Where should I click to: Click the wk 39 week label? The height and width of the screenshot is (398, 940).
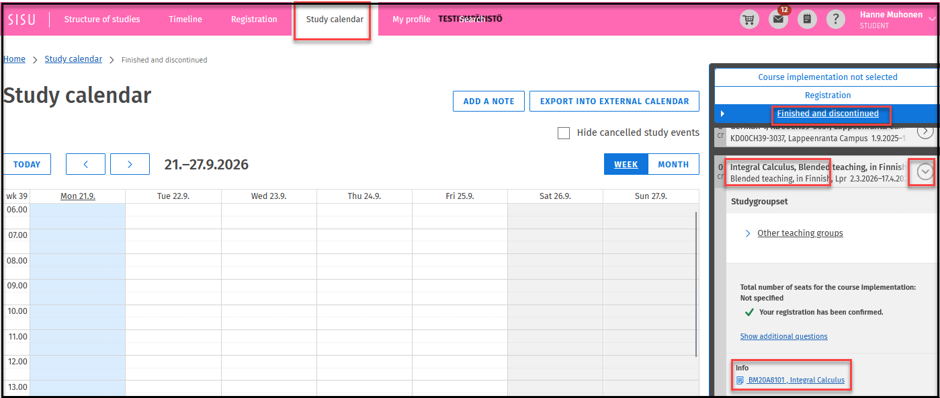(x=16, y=197)
